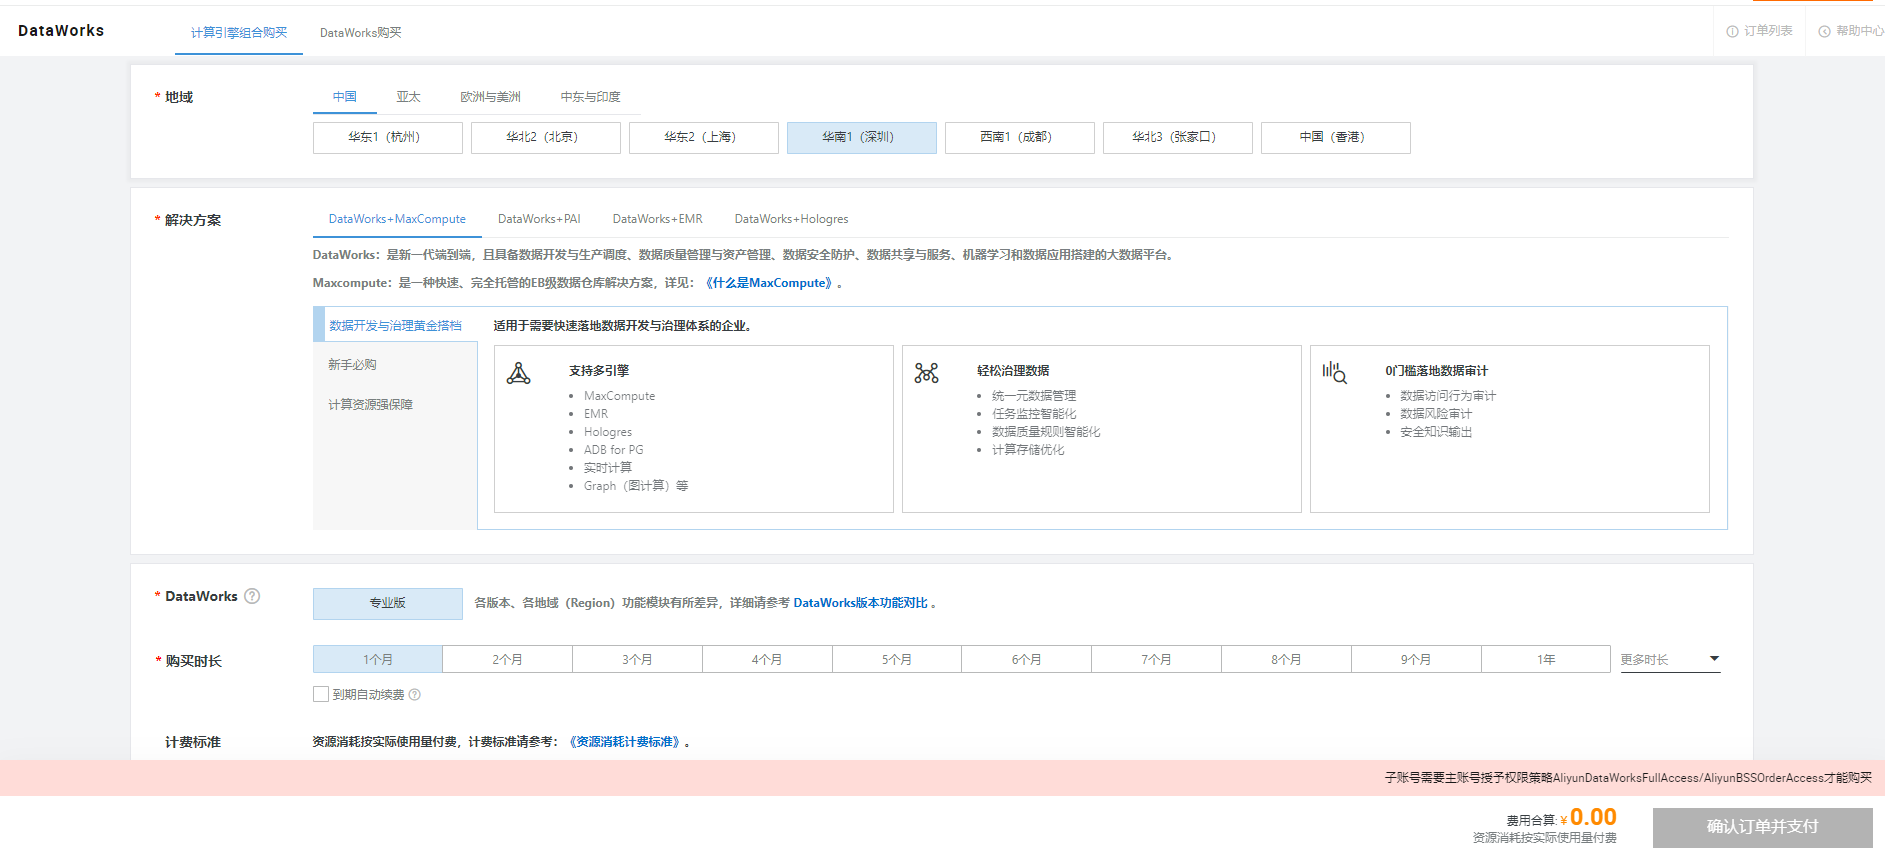Image resolution: width=1885 pixels, height=856 pixels.
Task: Select 数据开发与治理黄金搭档 side tab
Action: [x=395, y=325]
